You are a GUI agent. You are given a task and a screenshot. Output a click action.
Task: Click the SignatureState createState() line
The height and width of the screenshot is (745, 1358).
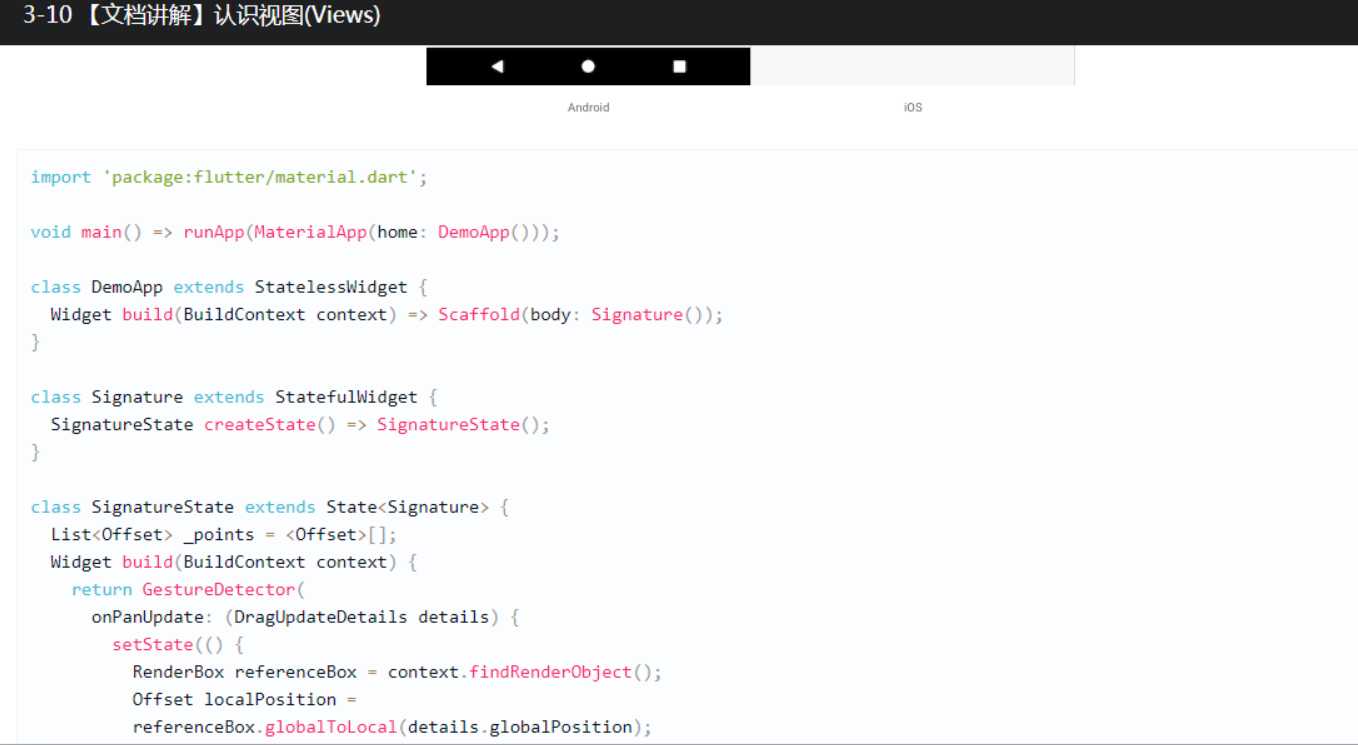pyautogui.click(x=300, y=425)
